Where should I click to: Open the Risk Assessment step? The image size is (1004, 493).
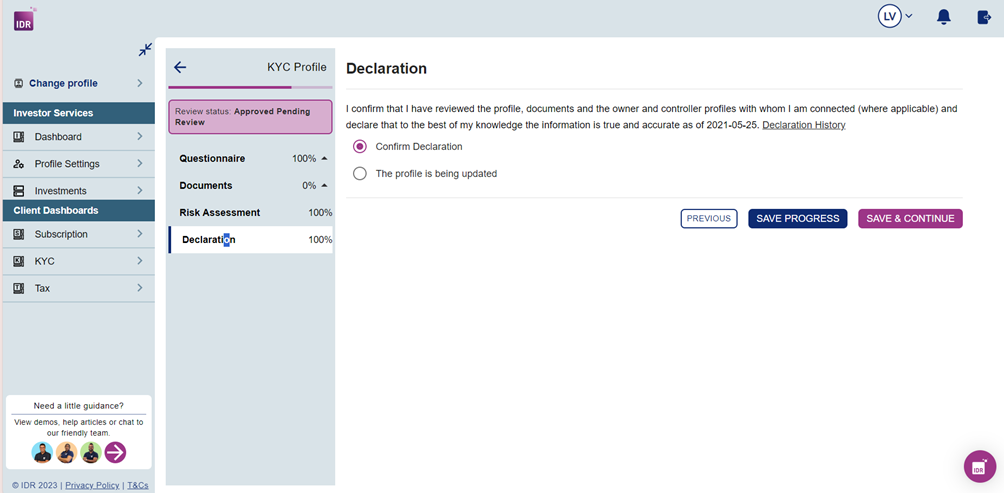pyautogui.click(x=220, y=213)
